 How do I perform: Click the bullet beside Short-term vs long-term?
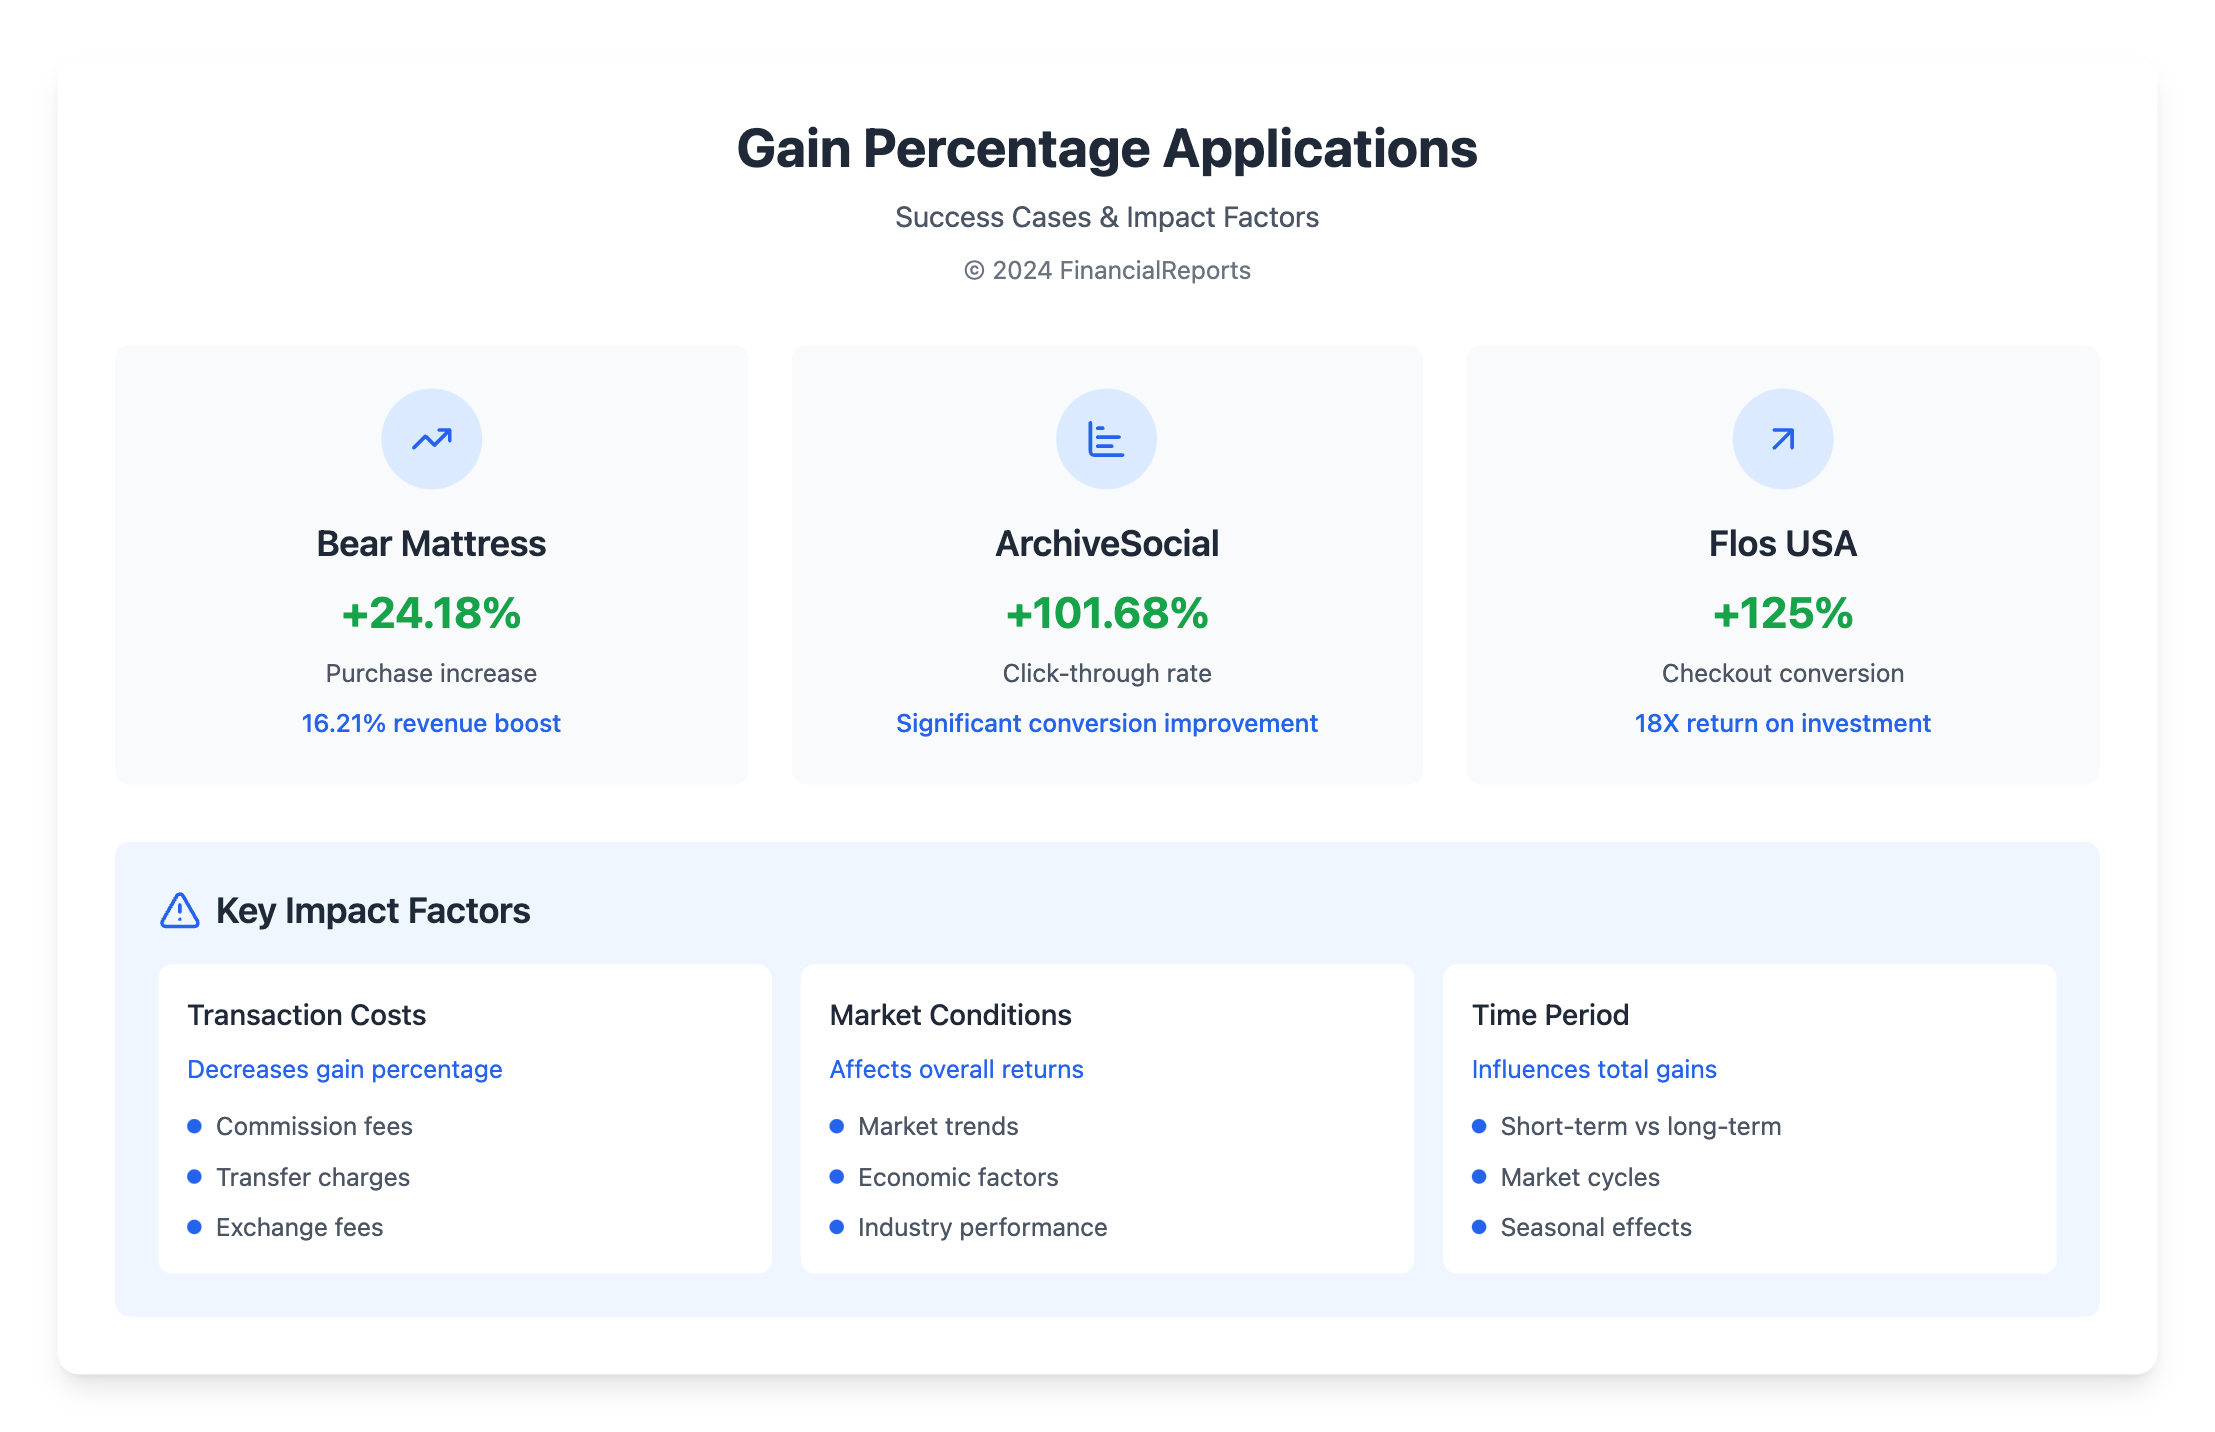tap(1479, 1126)
